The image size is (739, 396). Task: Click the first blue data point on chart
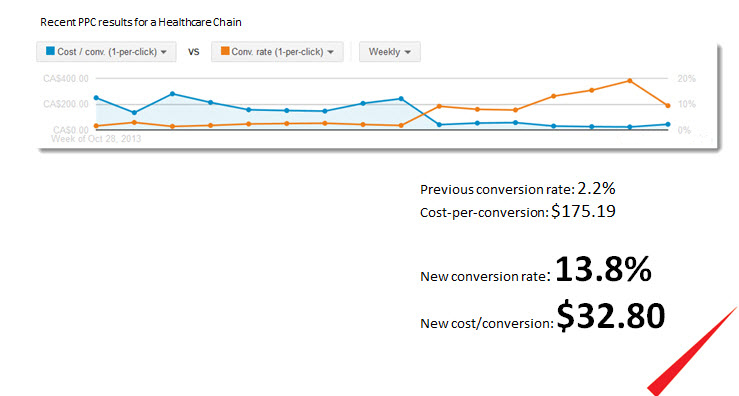coord(96,98)
